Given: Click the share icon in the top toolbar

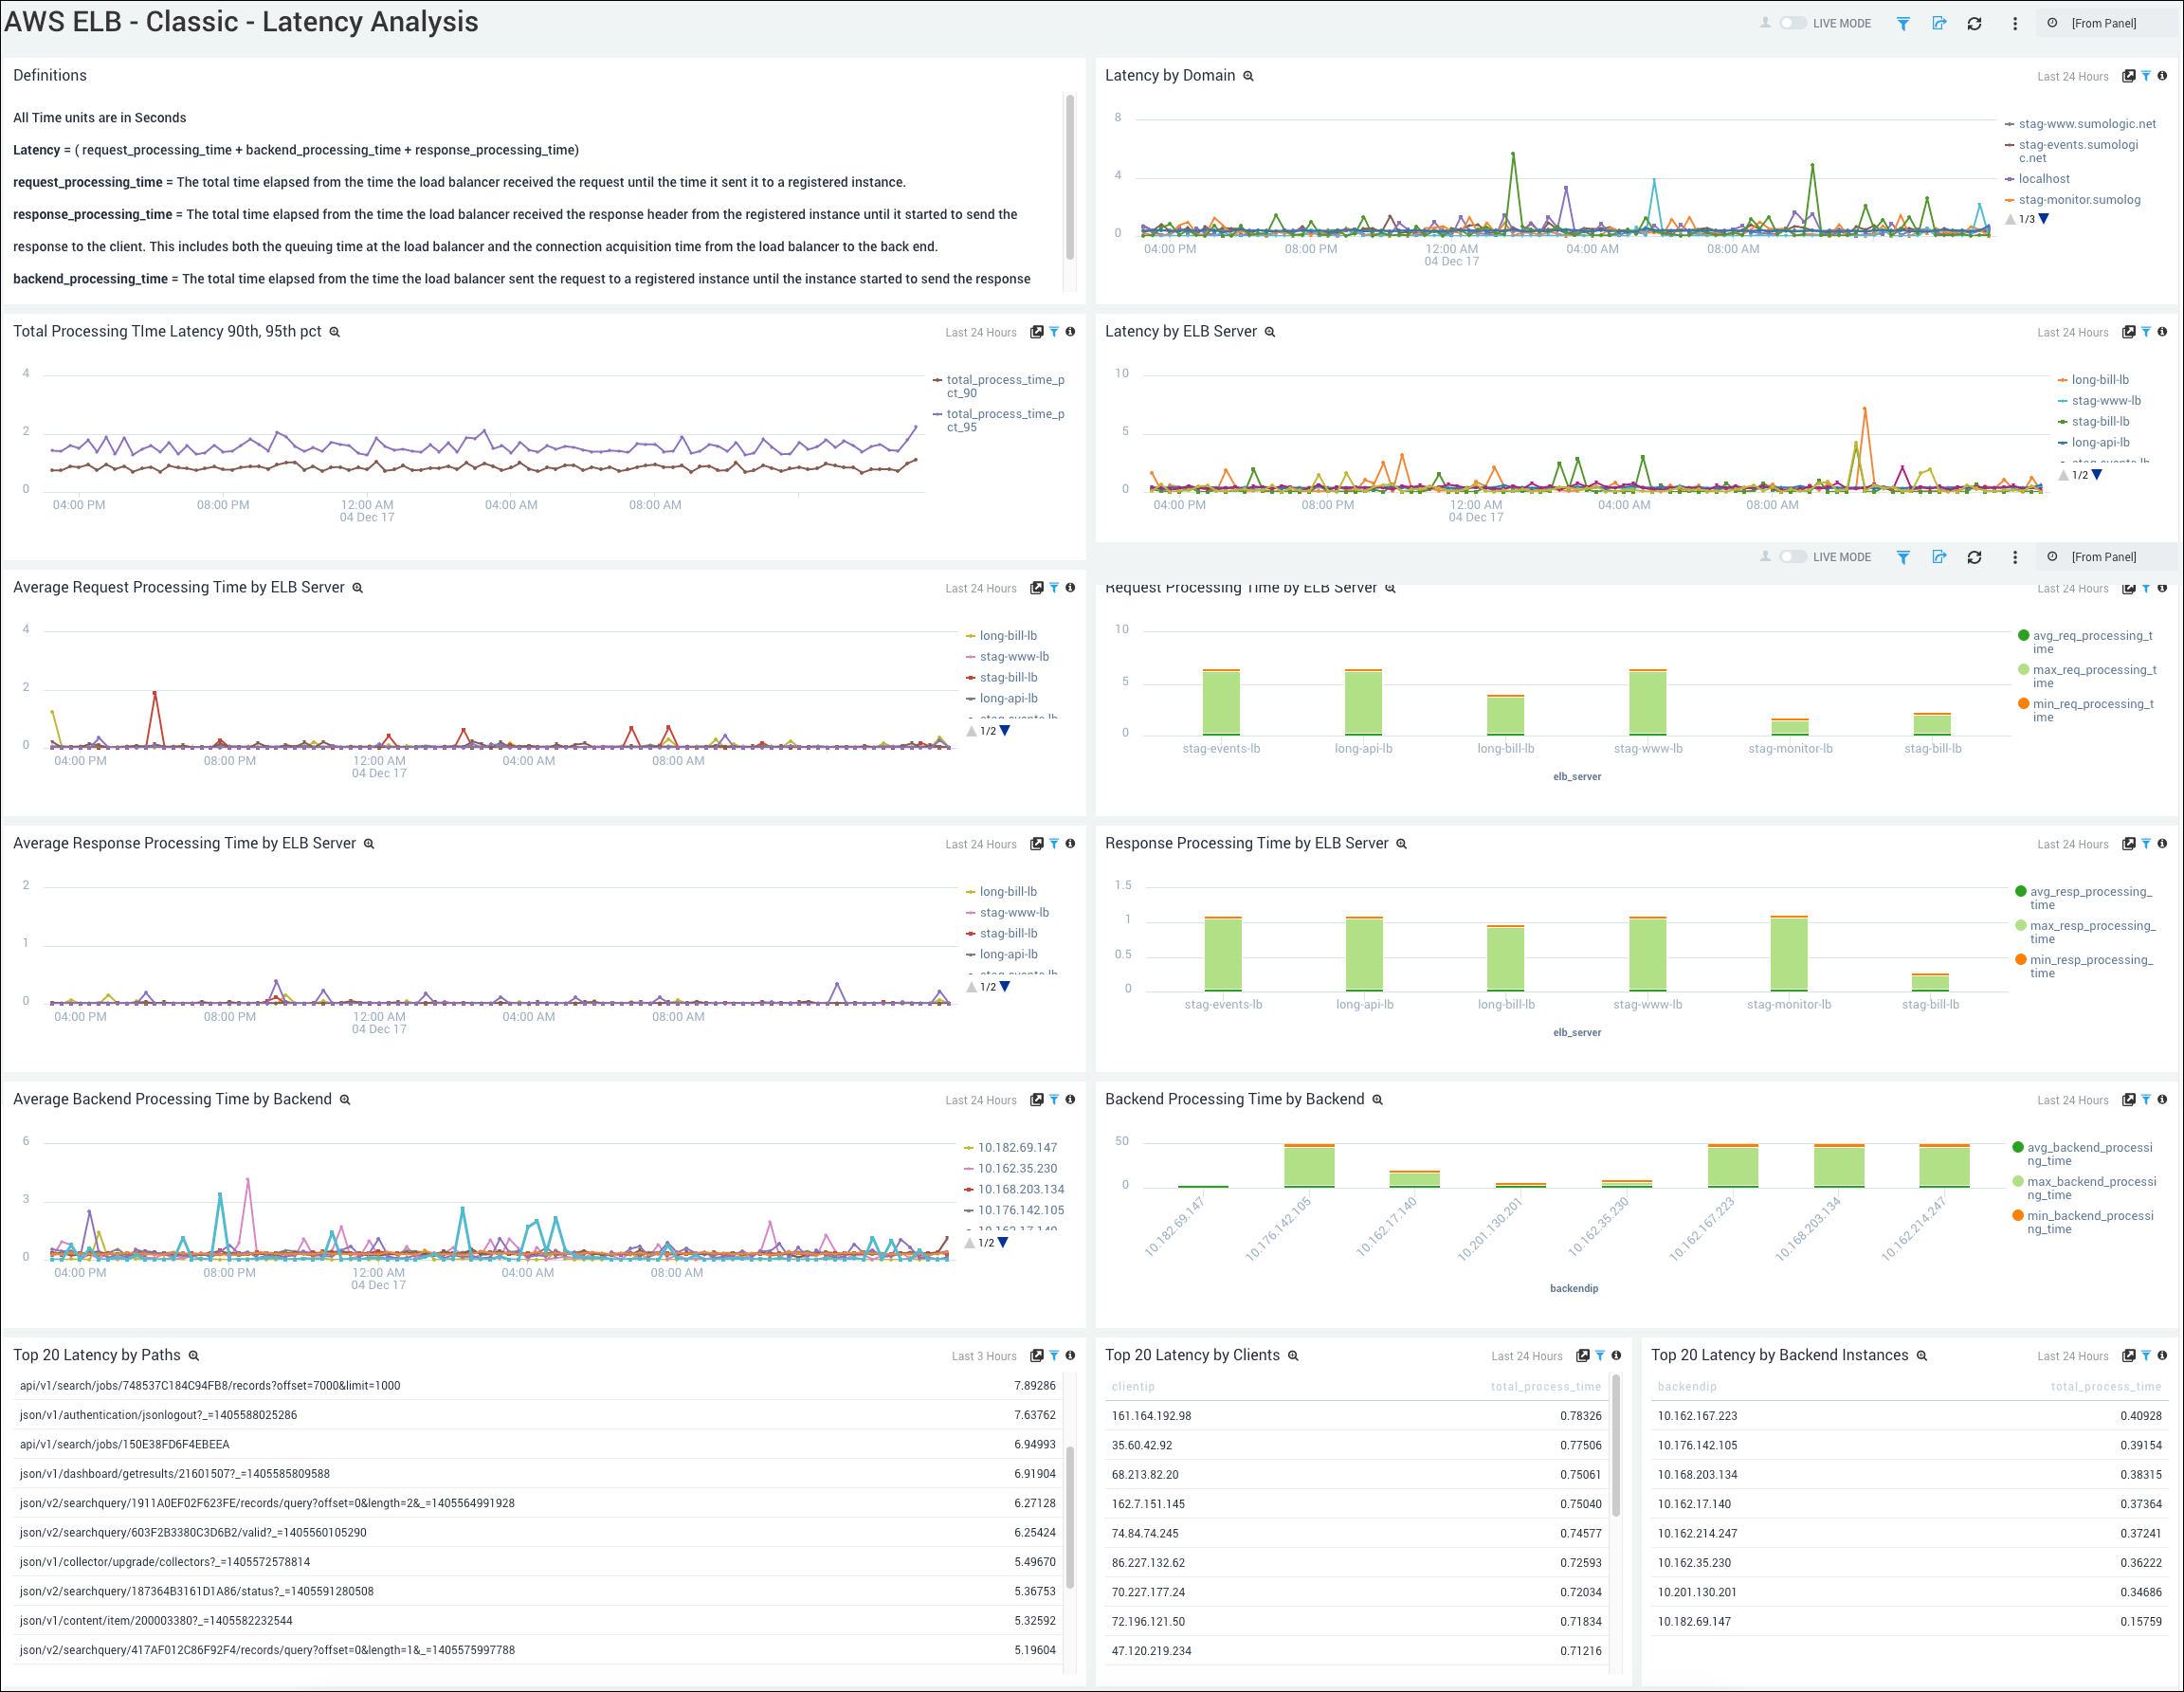Looking at the screenshot, I should tap(1939, 22).
